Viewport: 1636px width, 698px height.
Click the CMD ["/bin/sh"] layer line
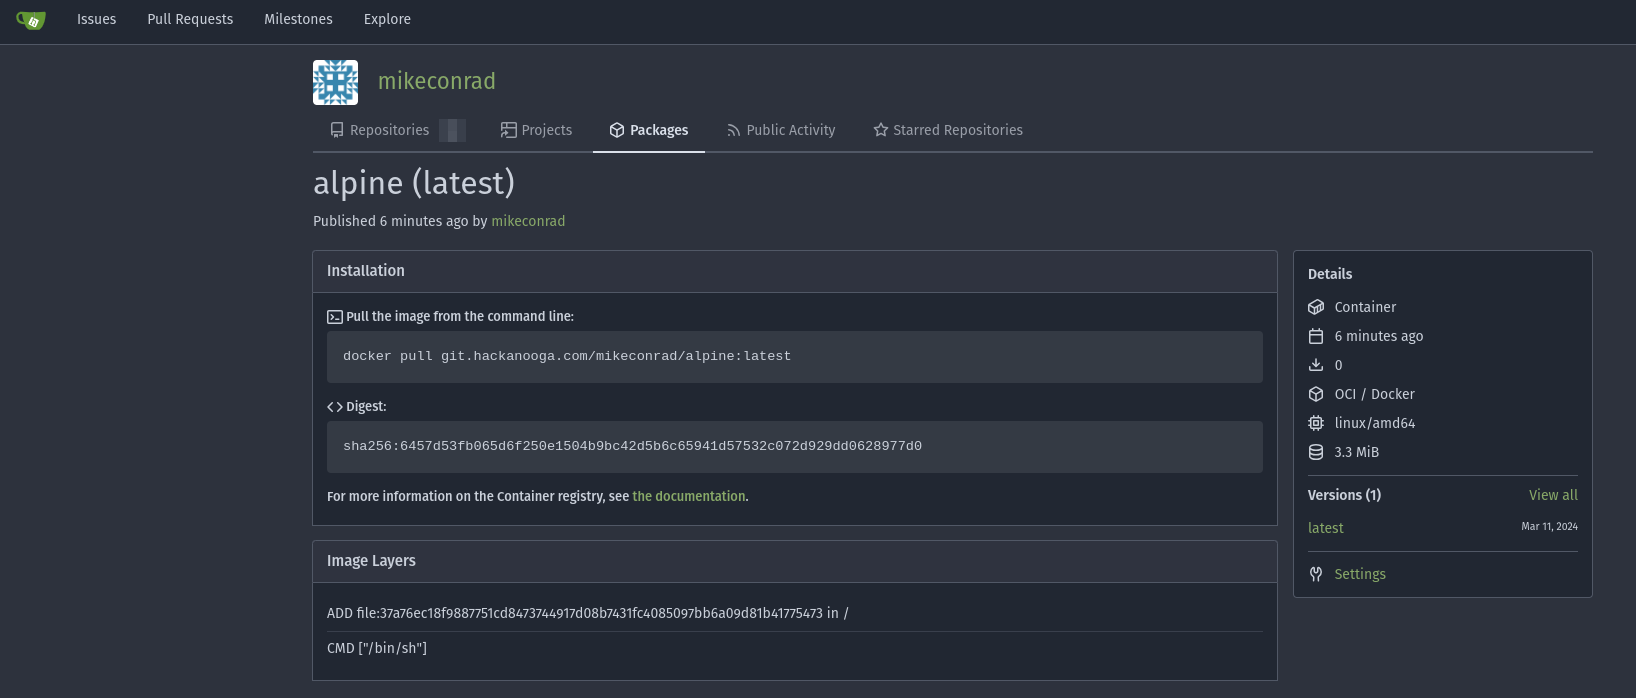click(x=377, y=648)
